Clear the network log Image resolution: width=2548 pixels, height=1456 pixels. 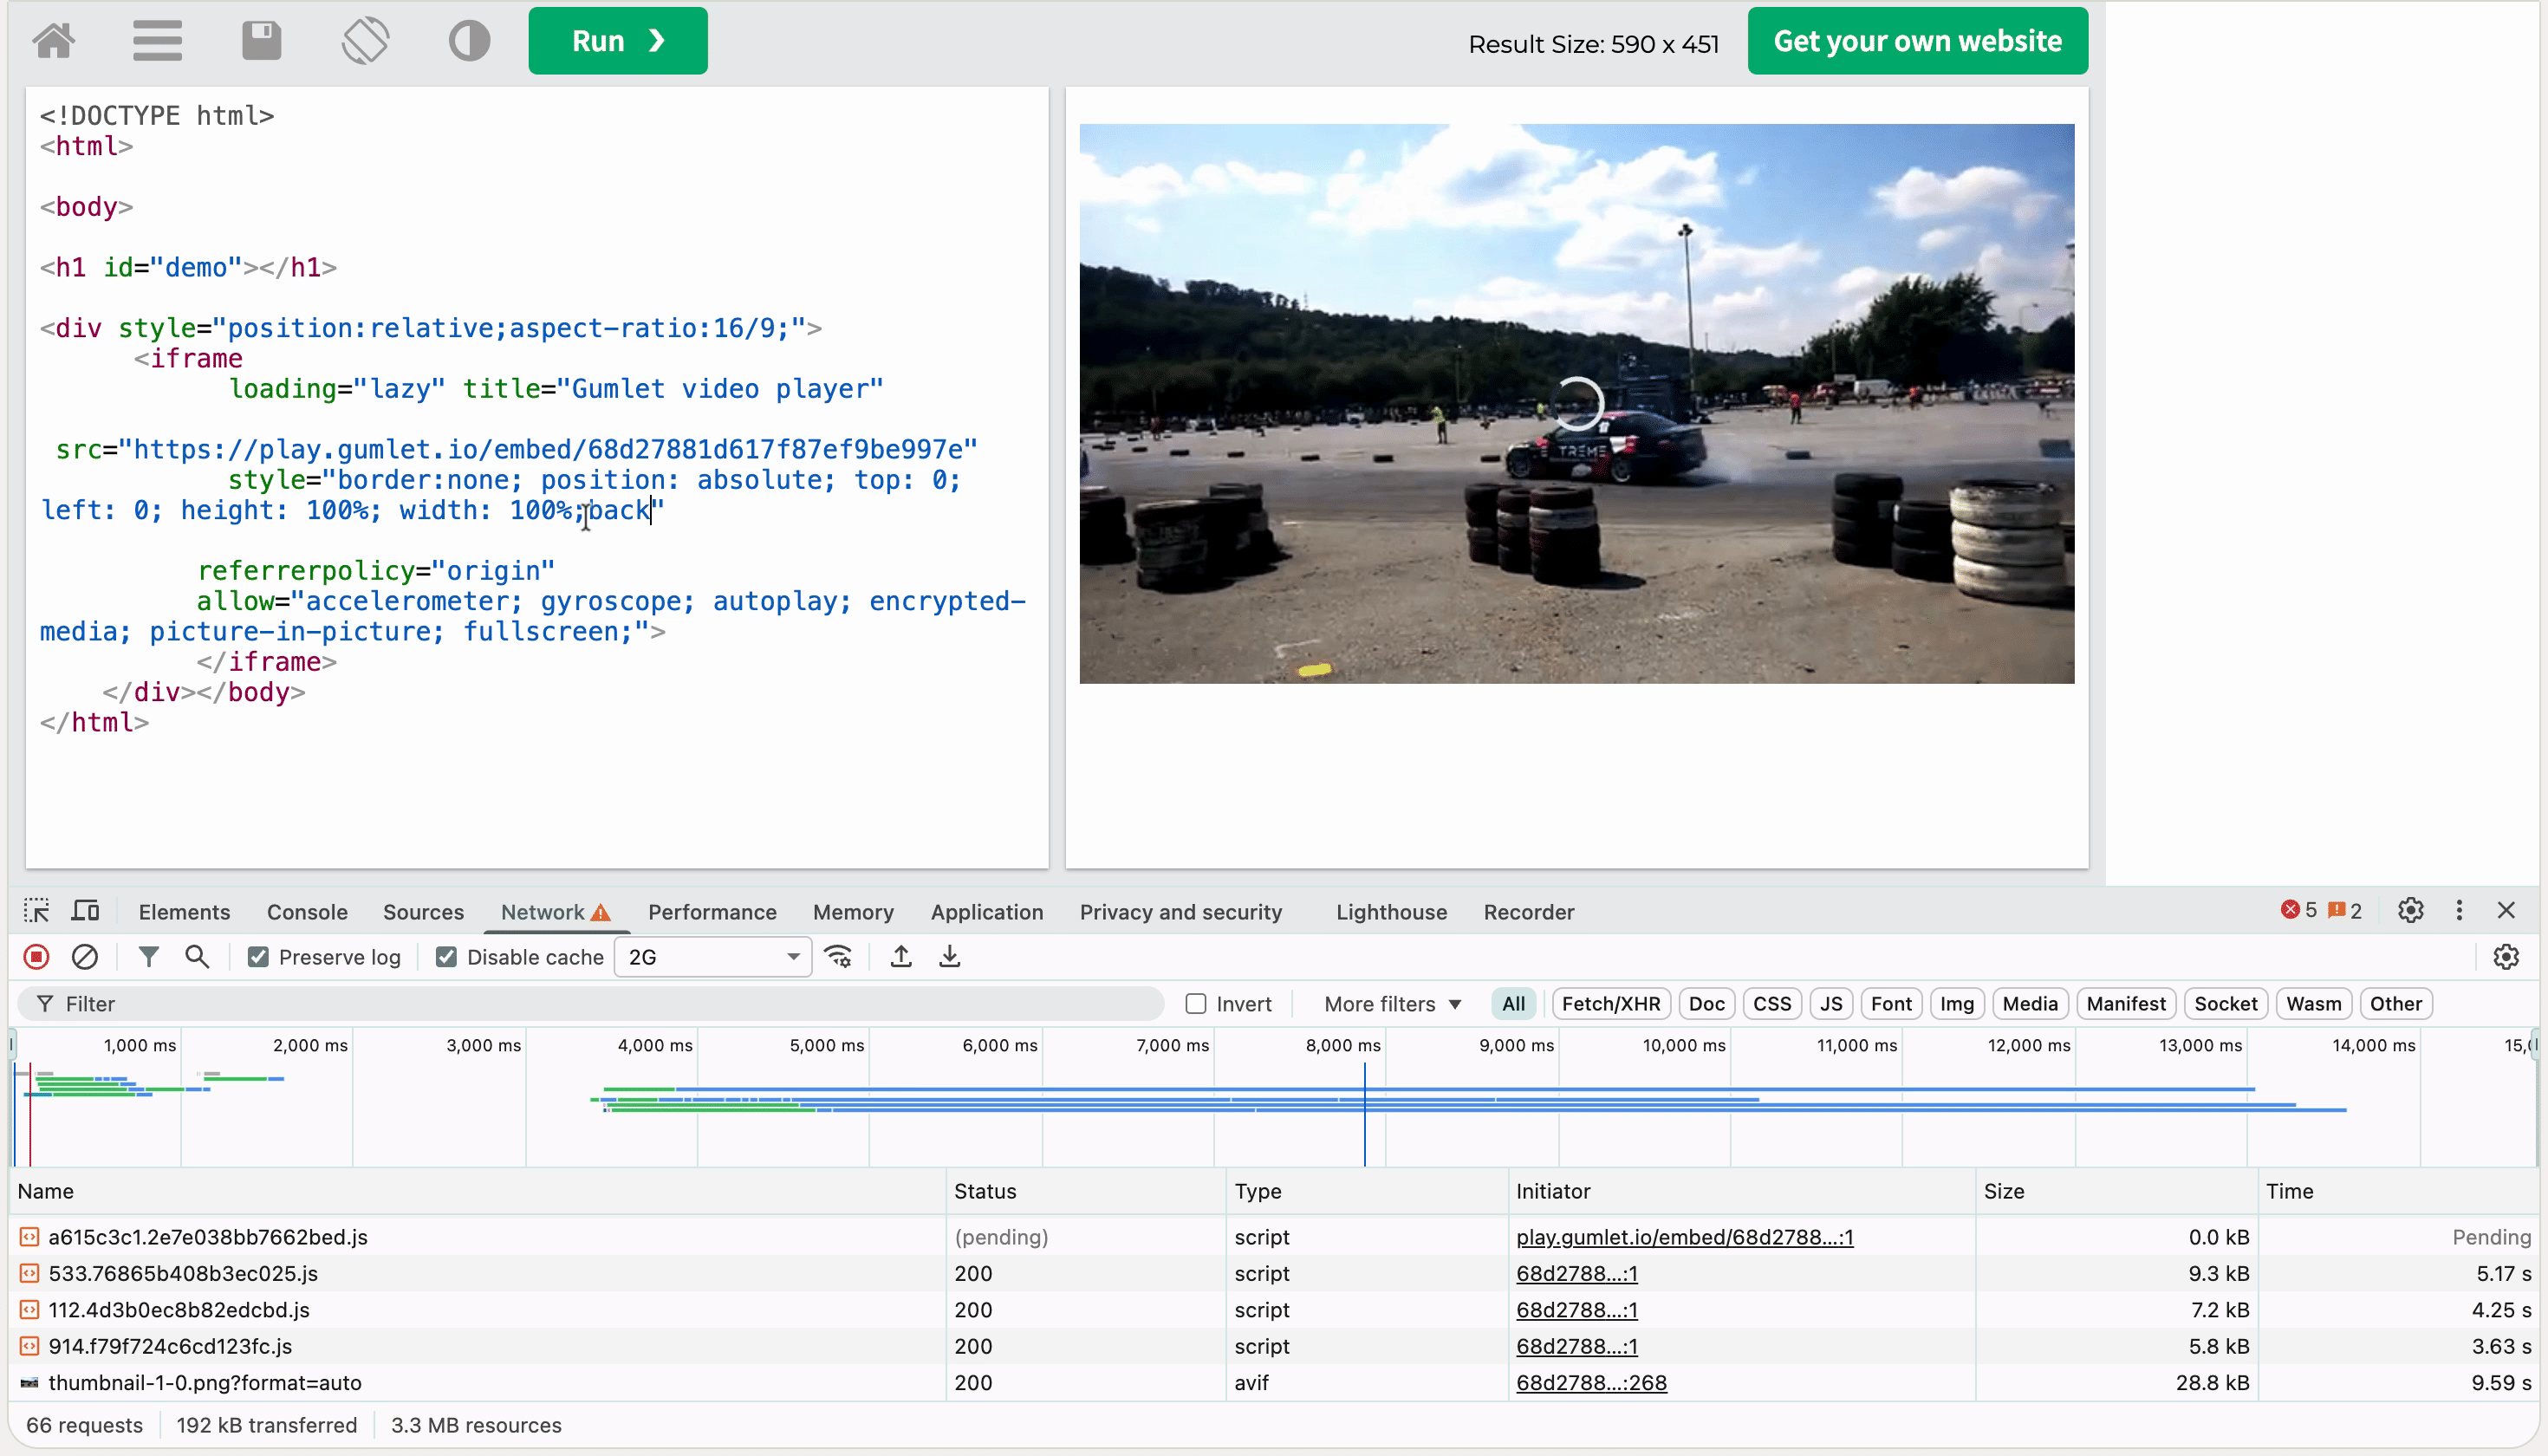[x=85, y=957]
